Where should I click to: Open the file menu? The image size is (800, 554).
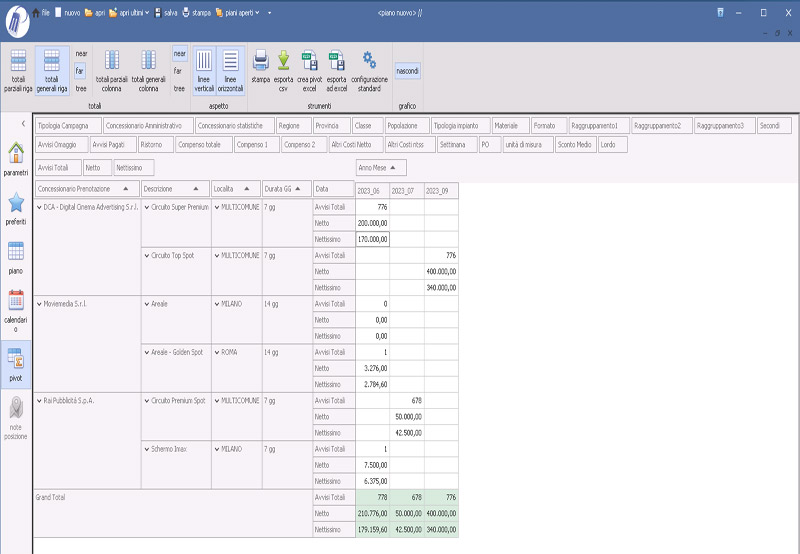(42, 12)
